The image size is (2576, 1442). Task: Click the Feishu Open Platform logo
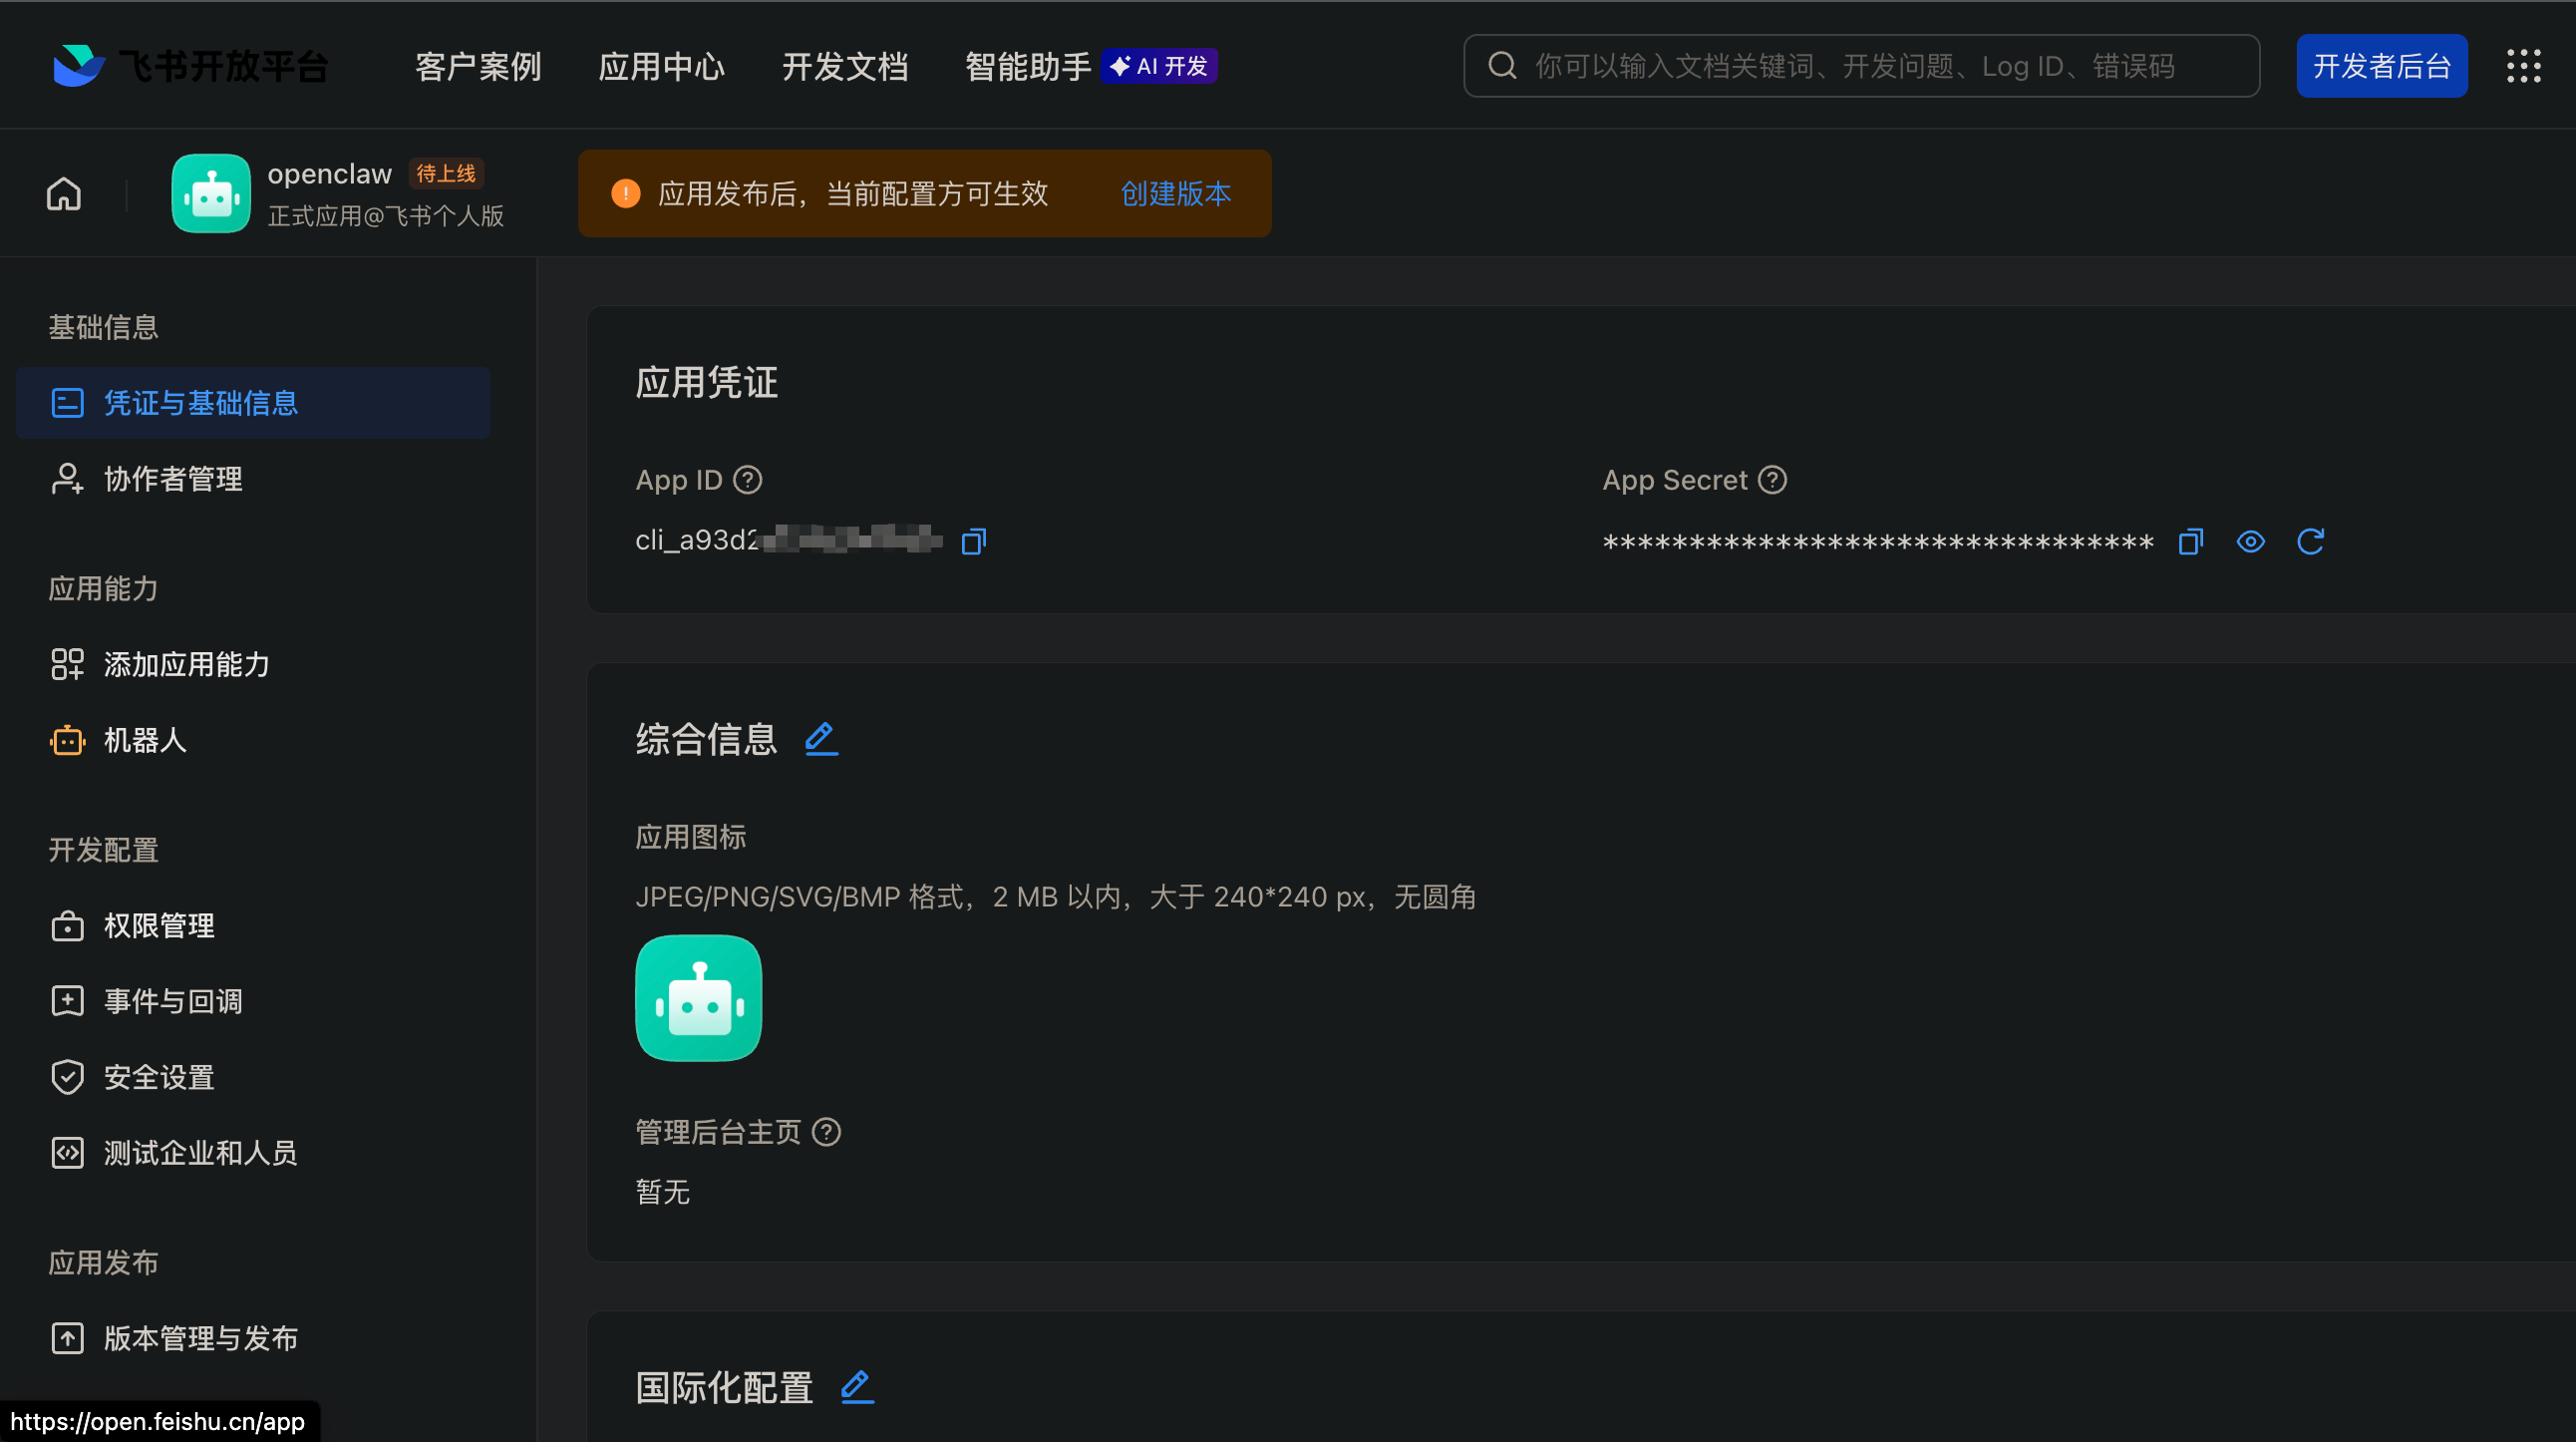tap(190, 66)
